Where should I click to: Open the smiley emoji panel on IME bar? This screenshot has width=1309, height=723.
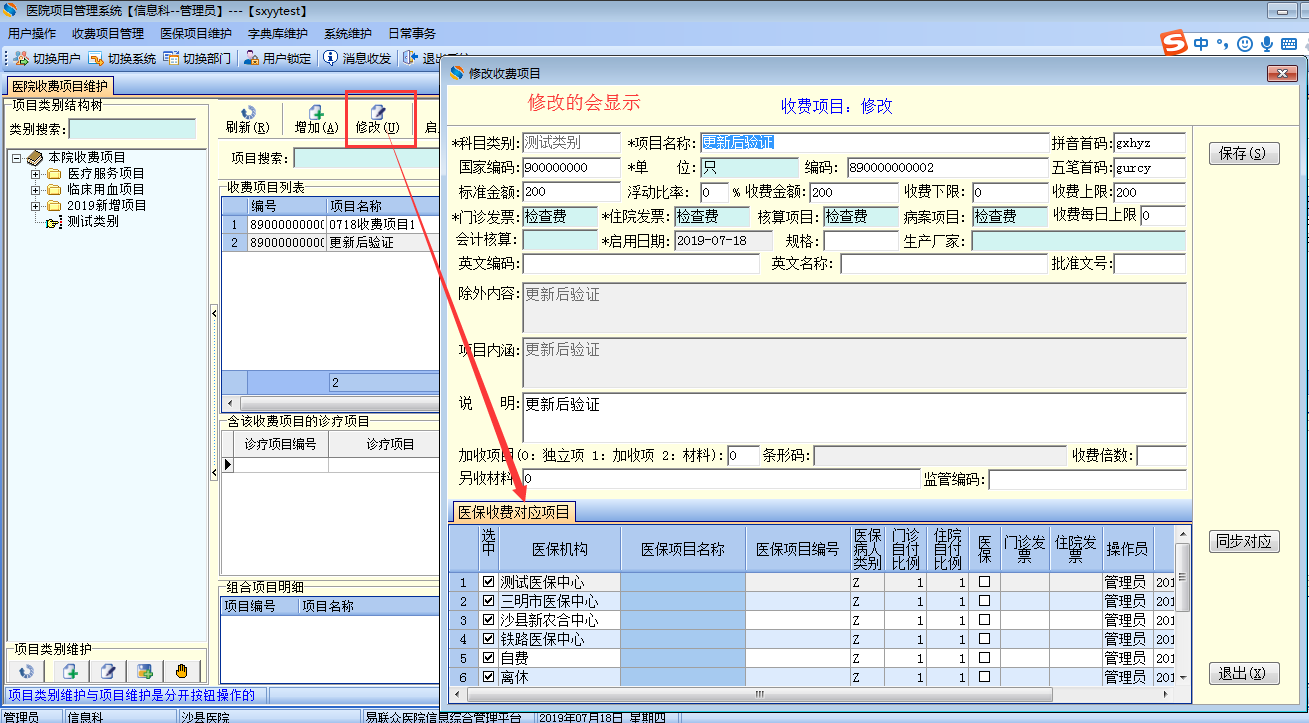(1244, 44)
